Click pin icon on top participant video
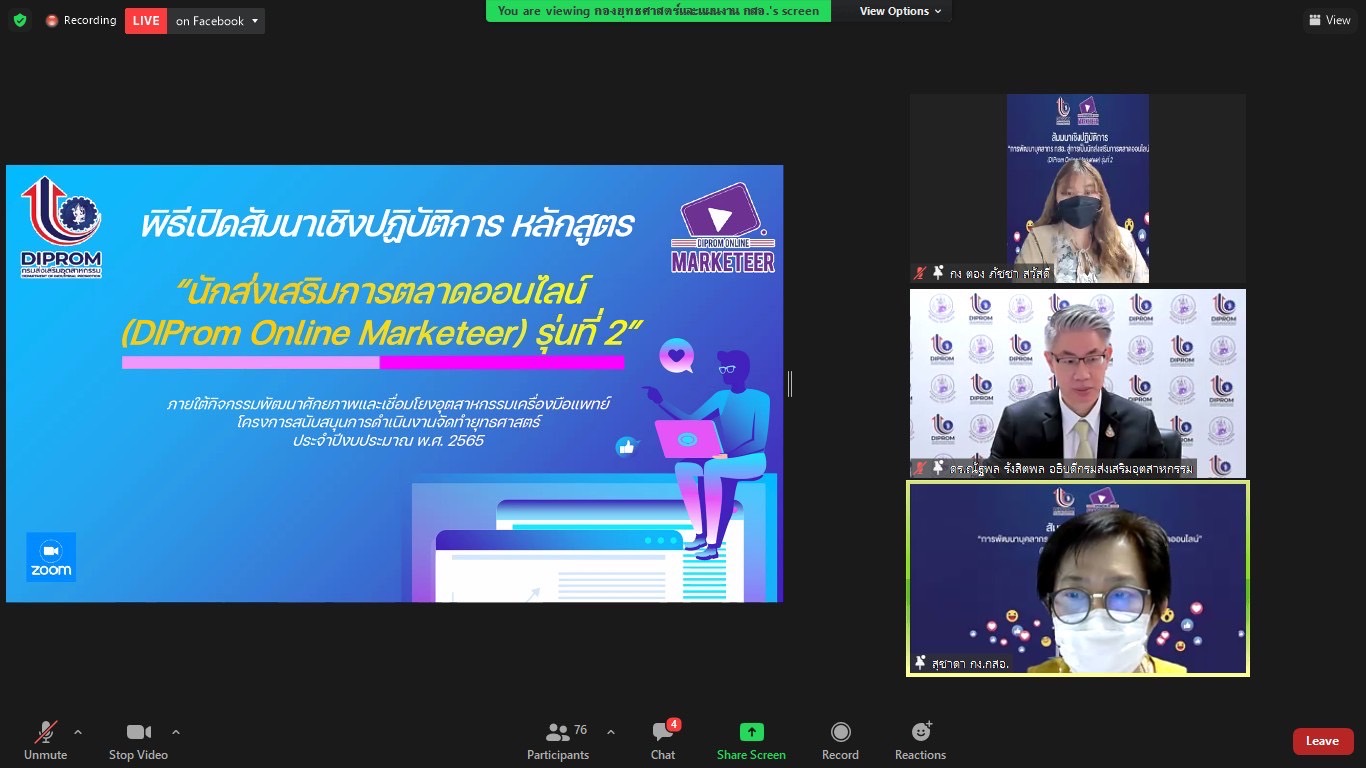 click(938, 273)
